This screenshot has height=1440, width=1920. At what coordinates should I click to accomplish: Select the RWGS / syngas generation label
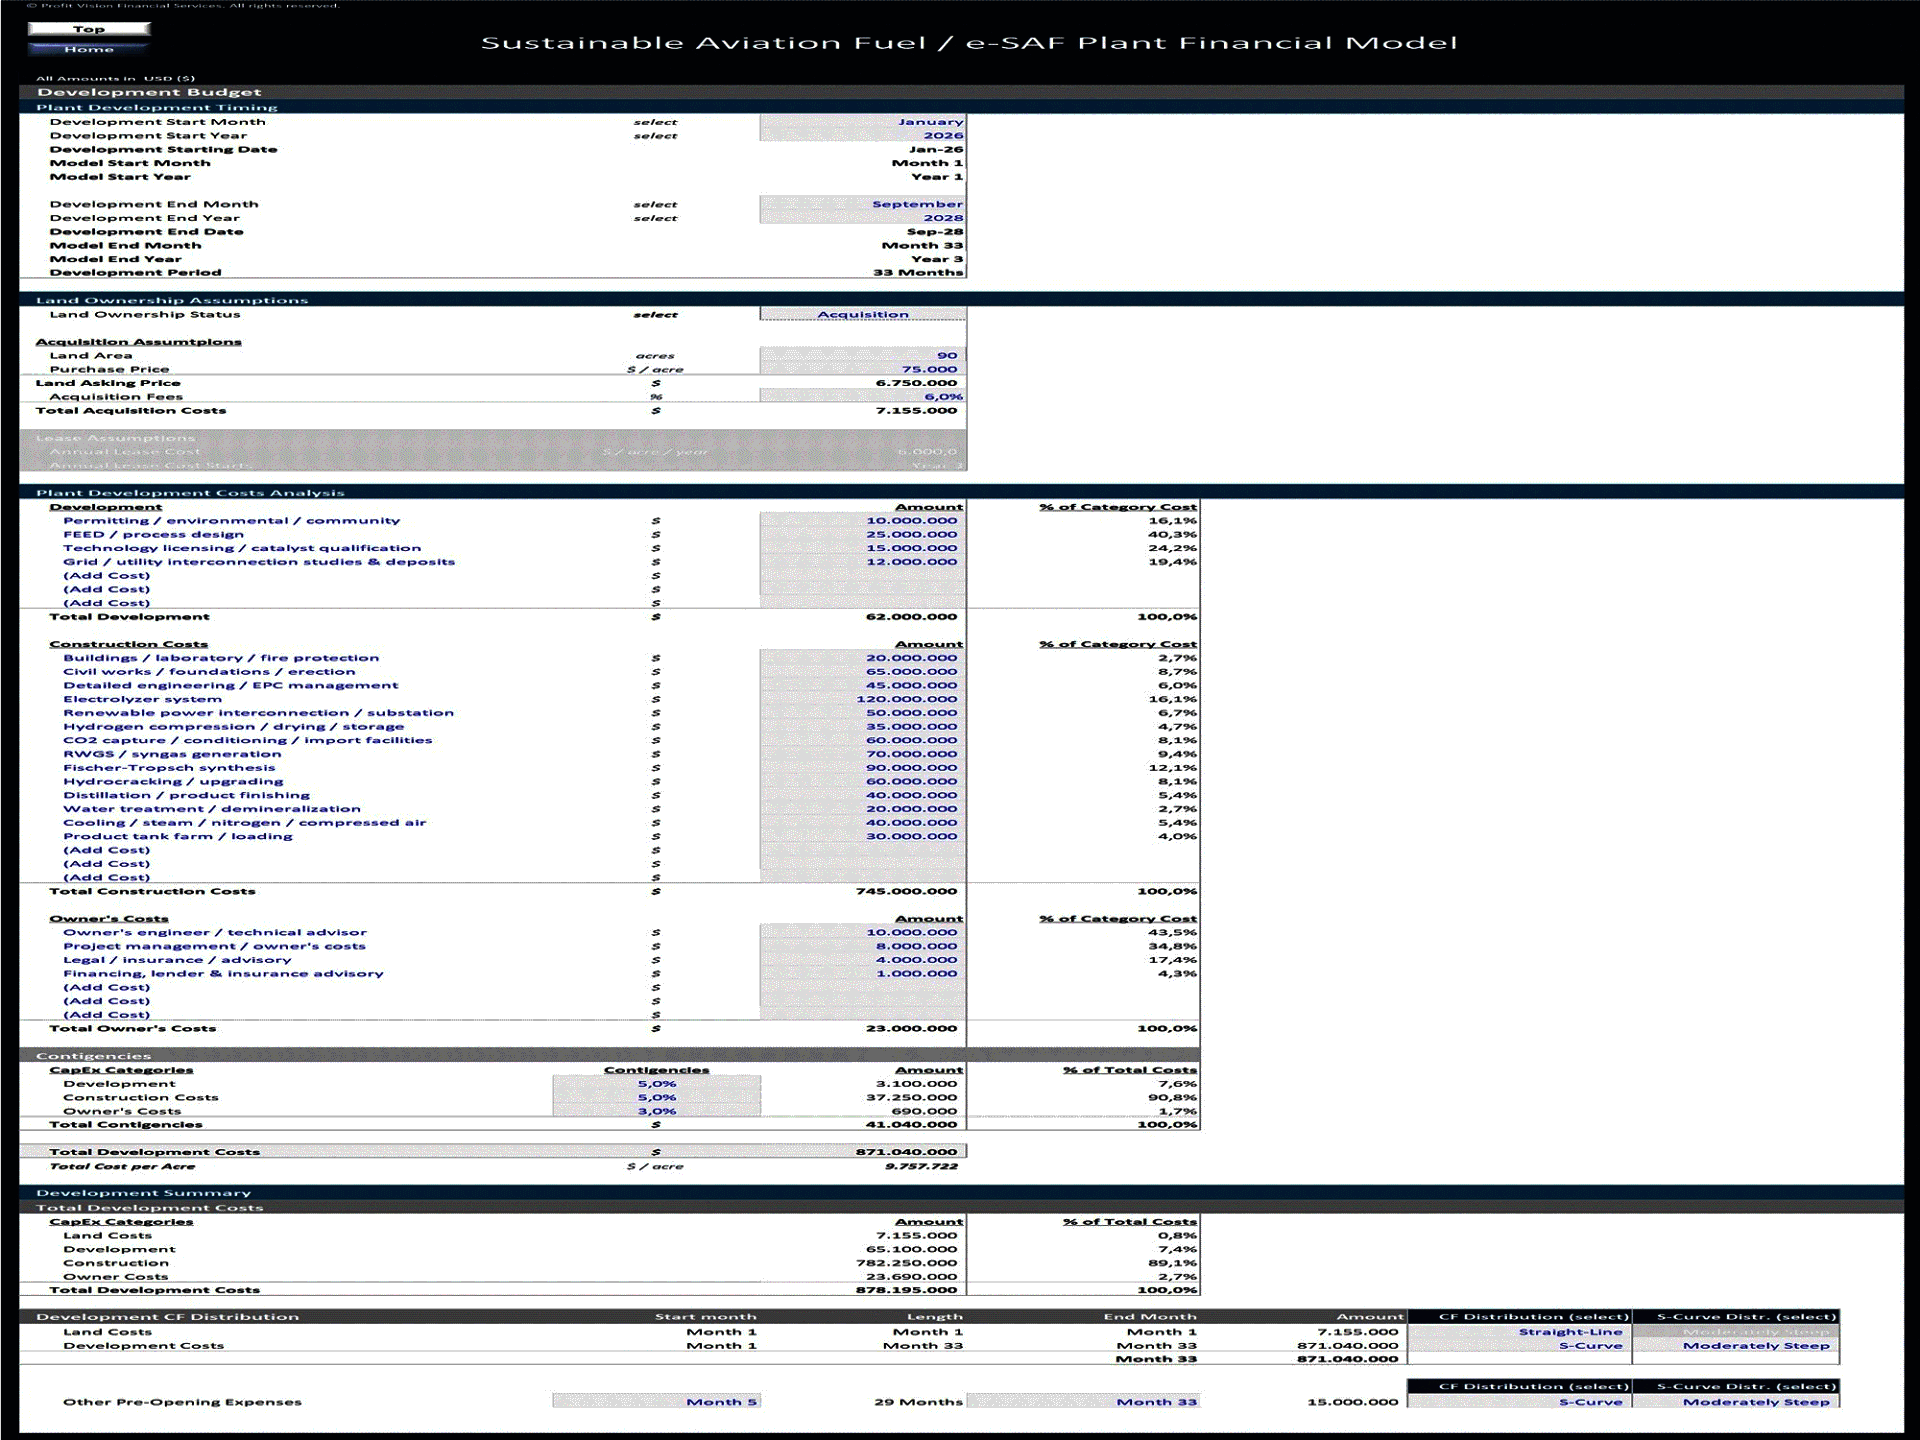(172, 755)
